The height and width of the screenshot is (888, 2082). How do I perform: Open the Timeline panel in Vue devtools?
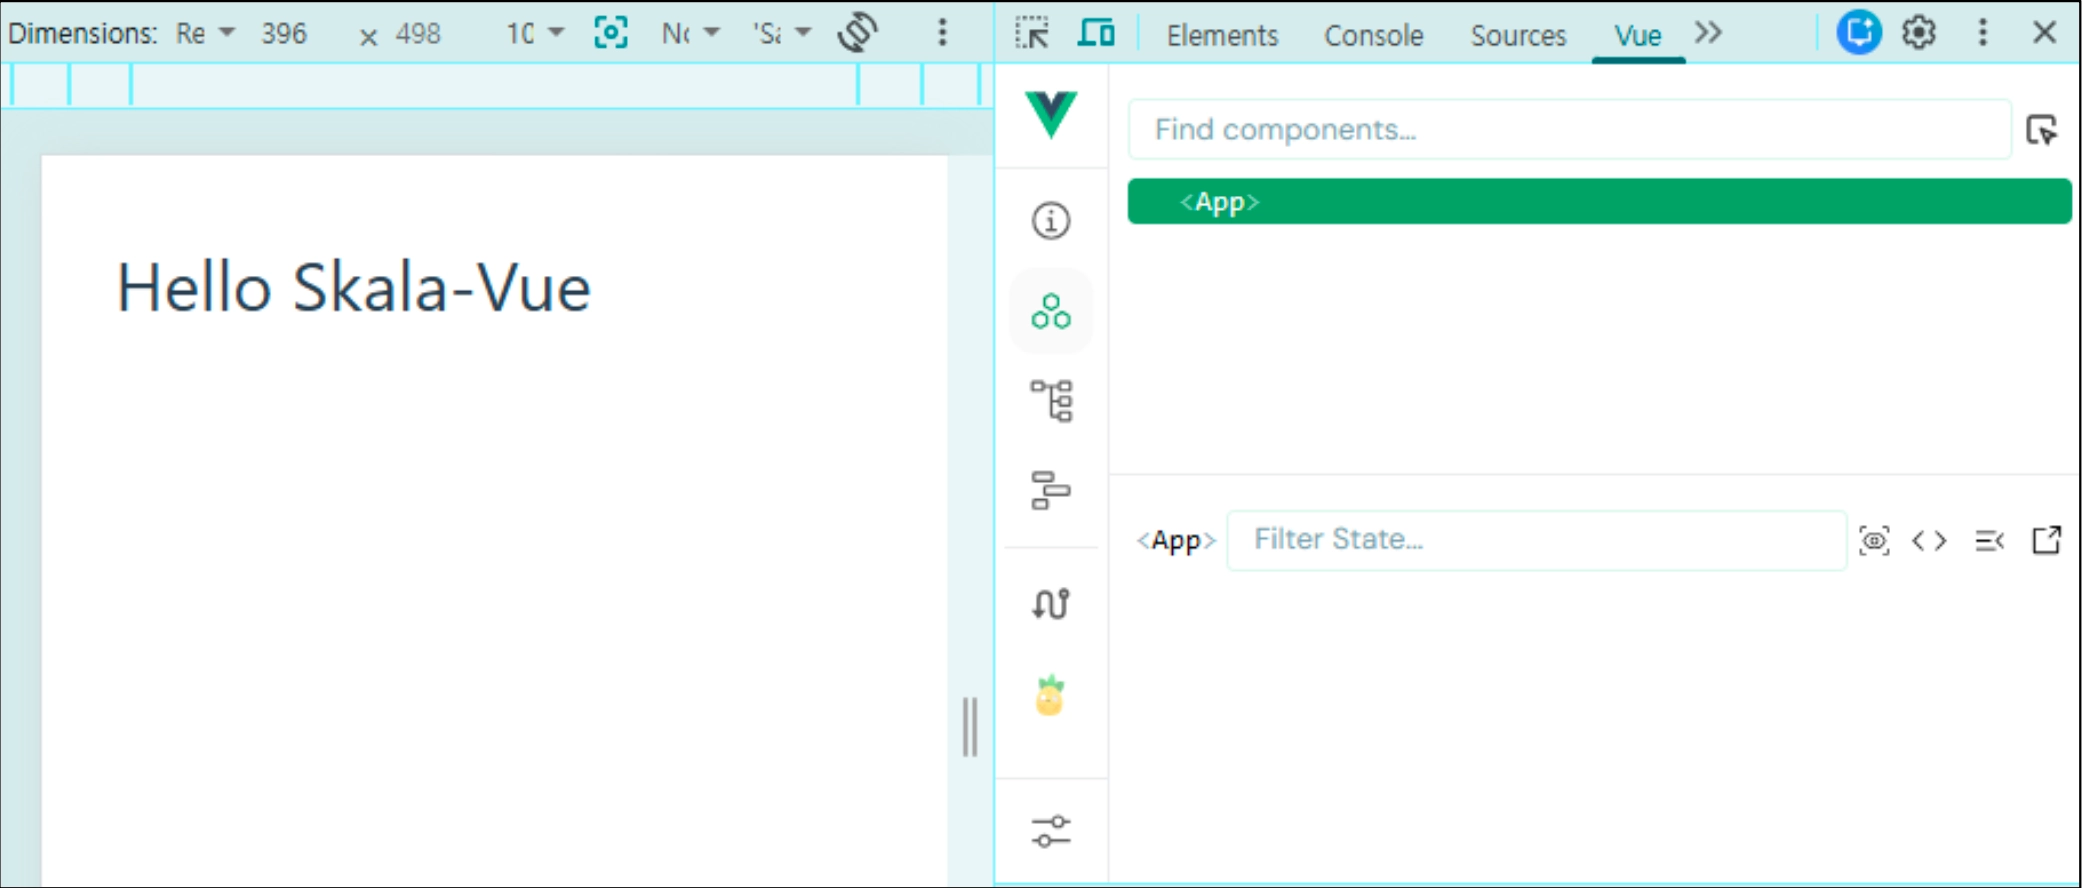point(1051,490)
